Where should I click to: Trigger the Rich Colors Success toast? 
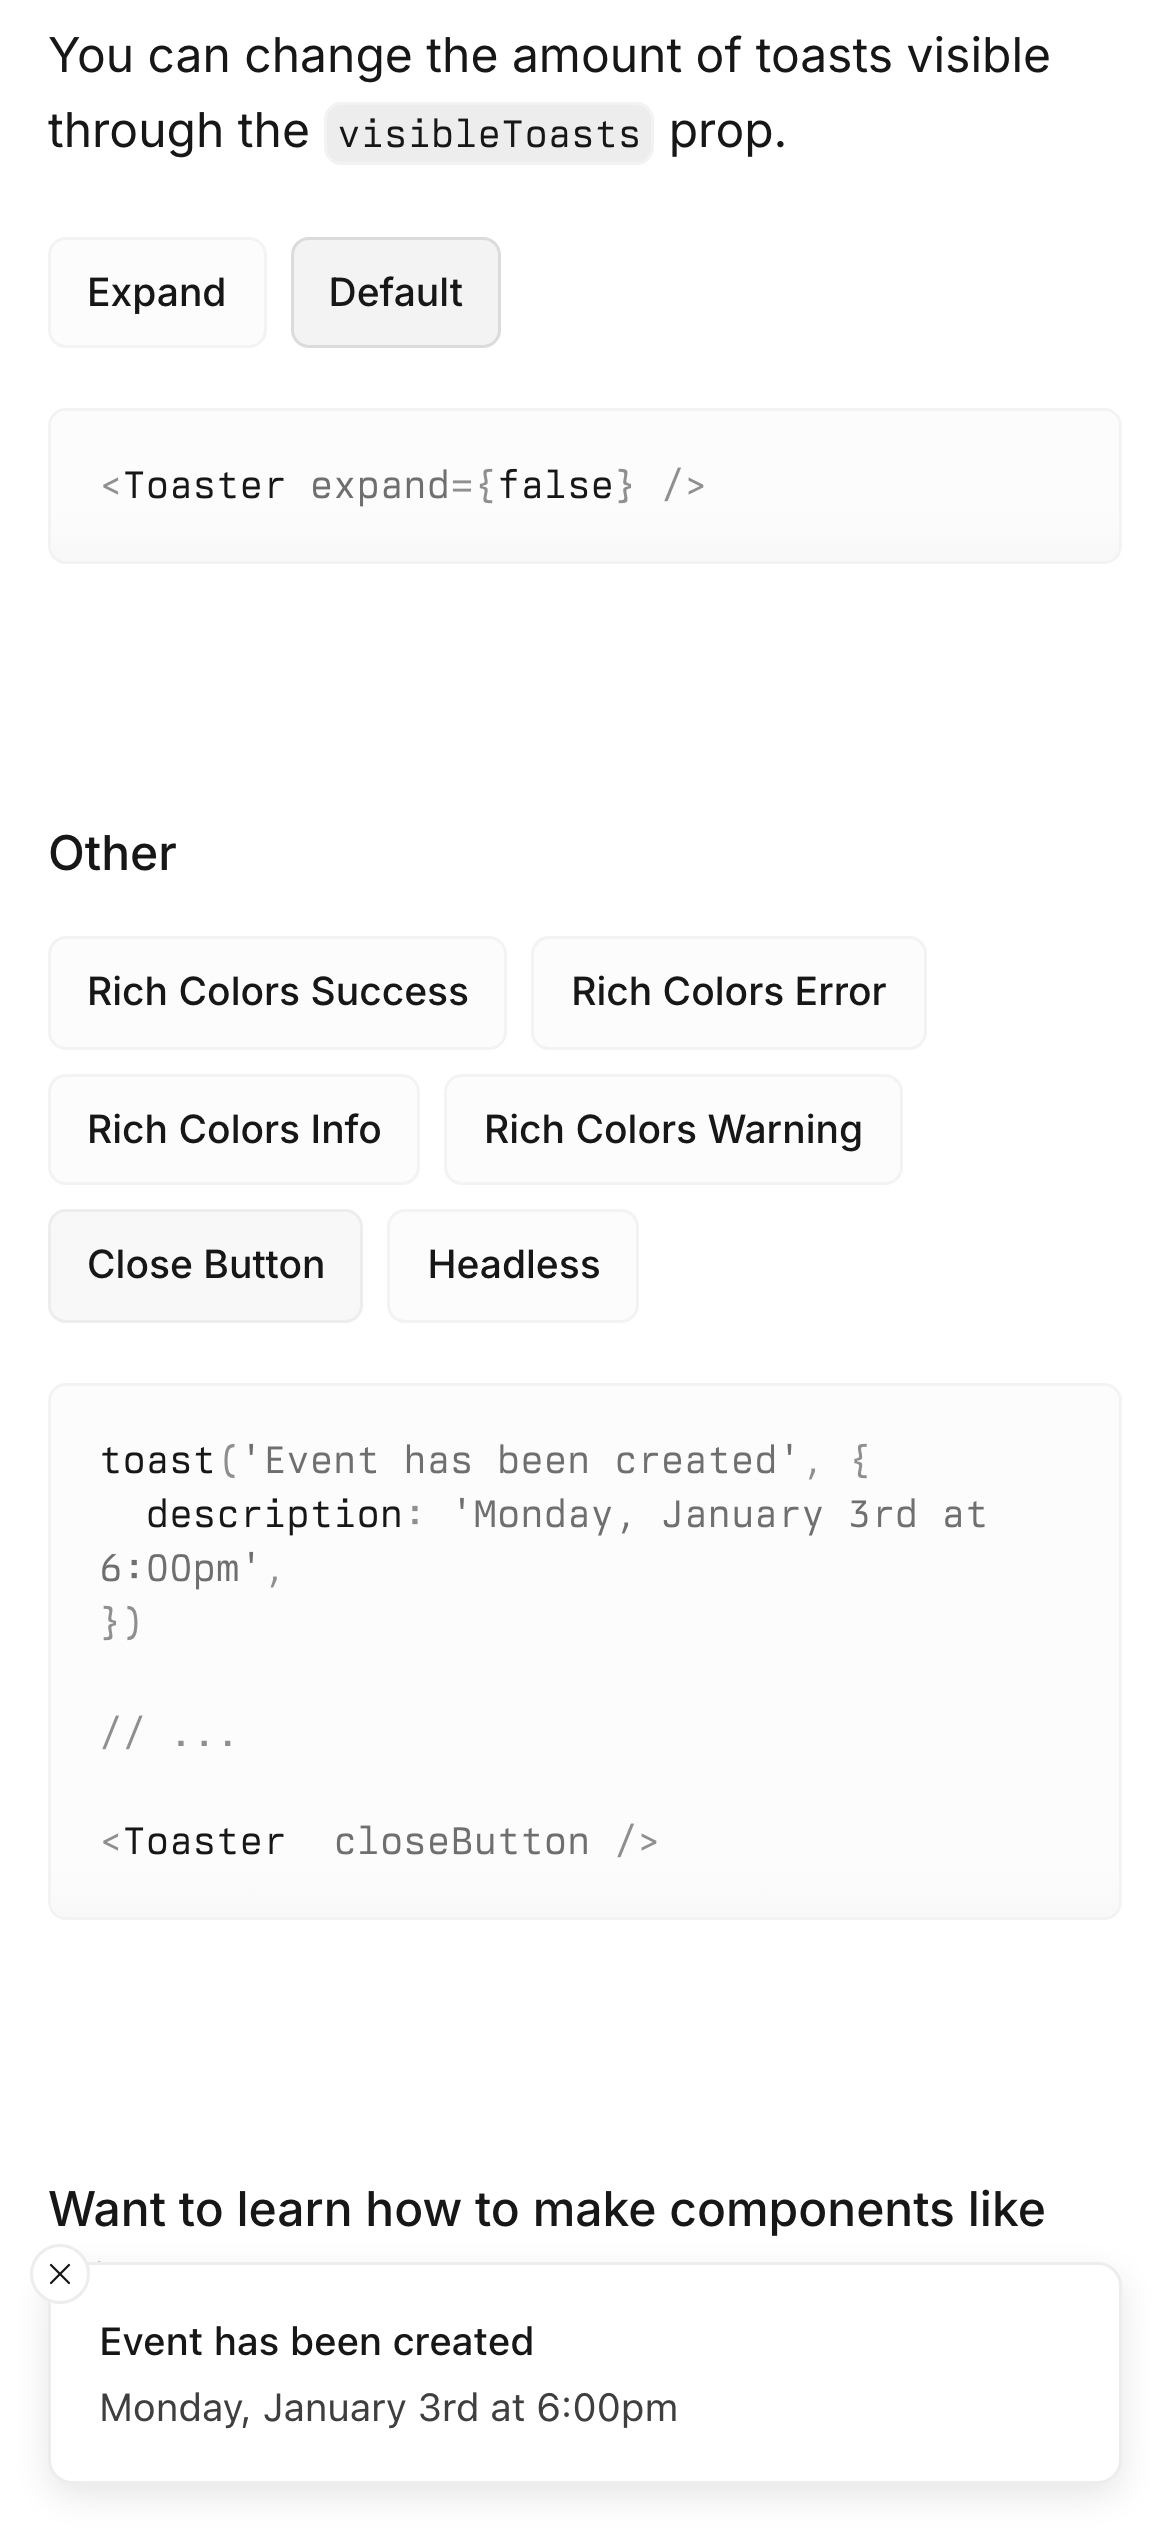(277, 992)
